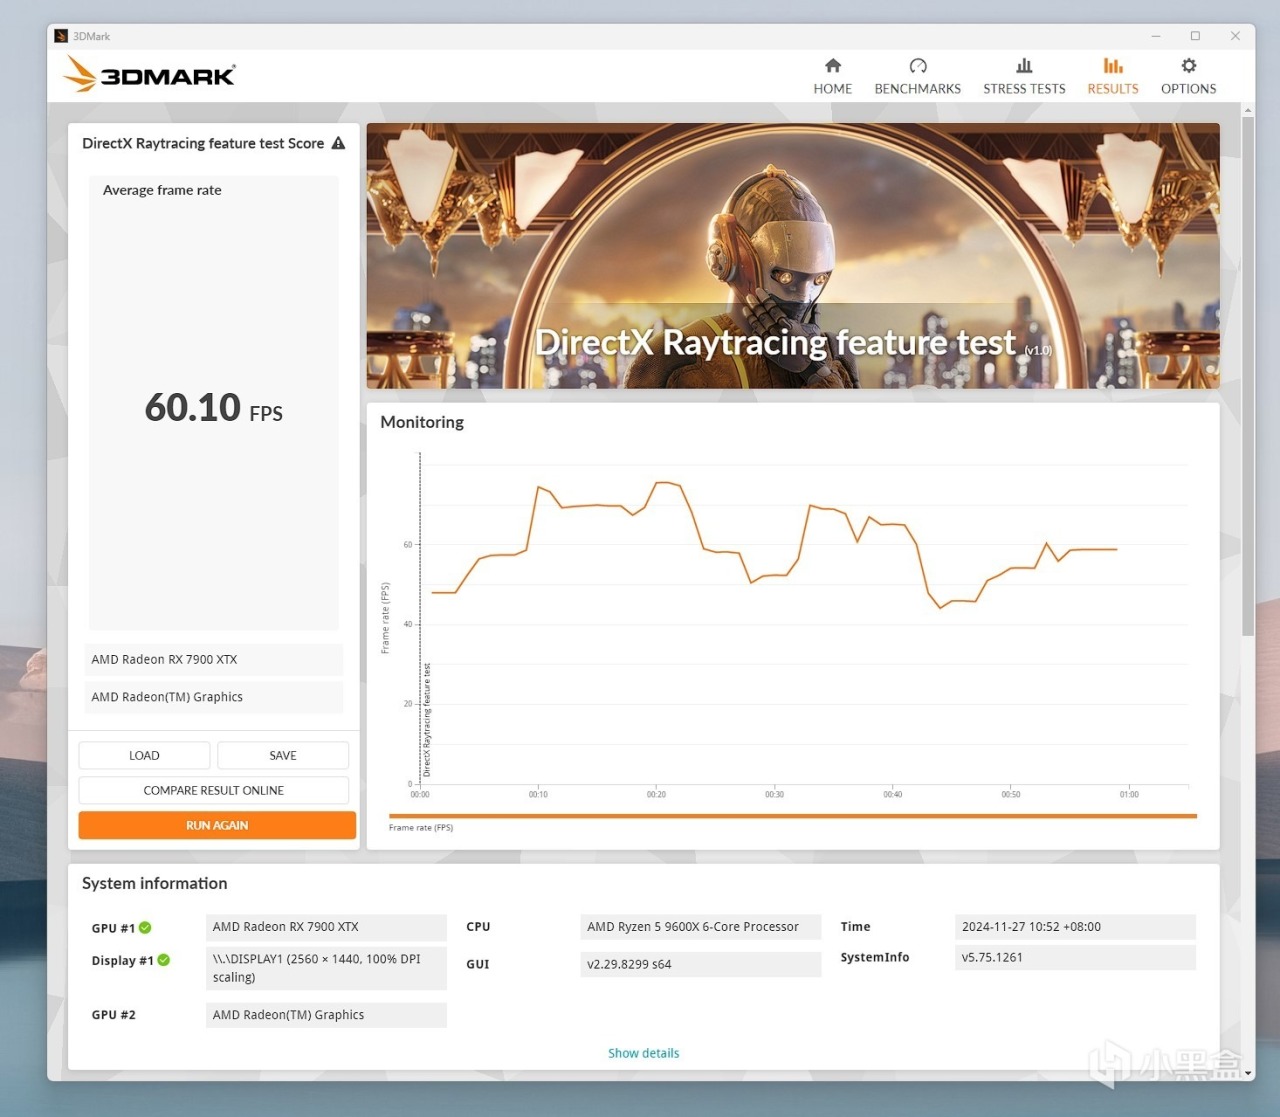This screenshot has width=1280, height=1117.
Task: Click the Average frame rate label
Action: [162, 190]
